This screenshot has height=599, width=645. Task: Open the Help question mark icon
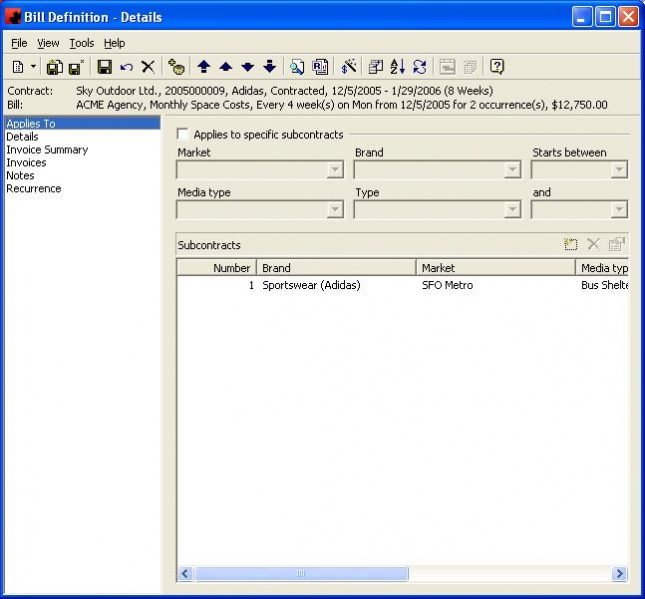[x=497, y=67]
